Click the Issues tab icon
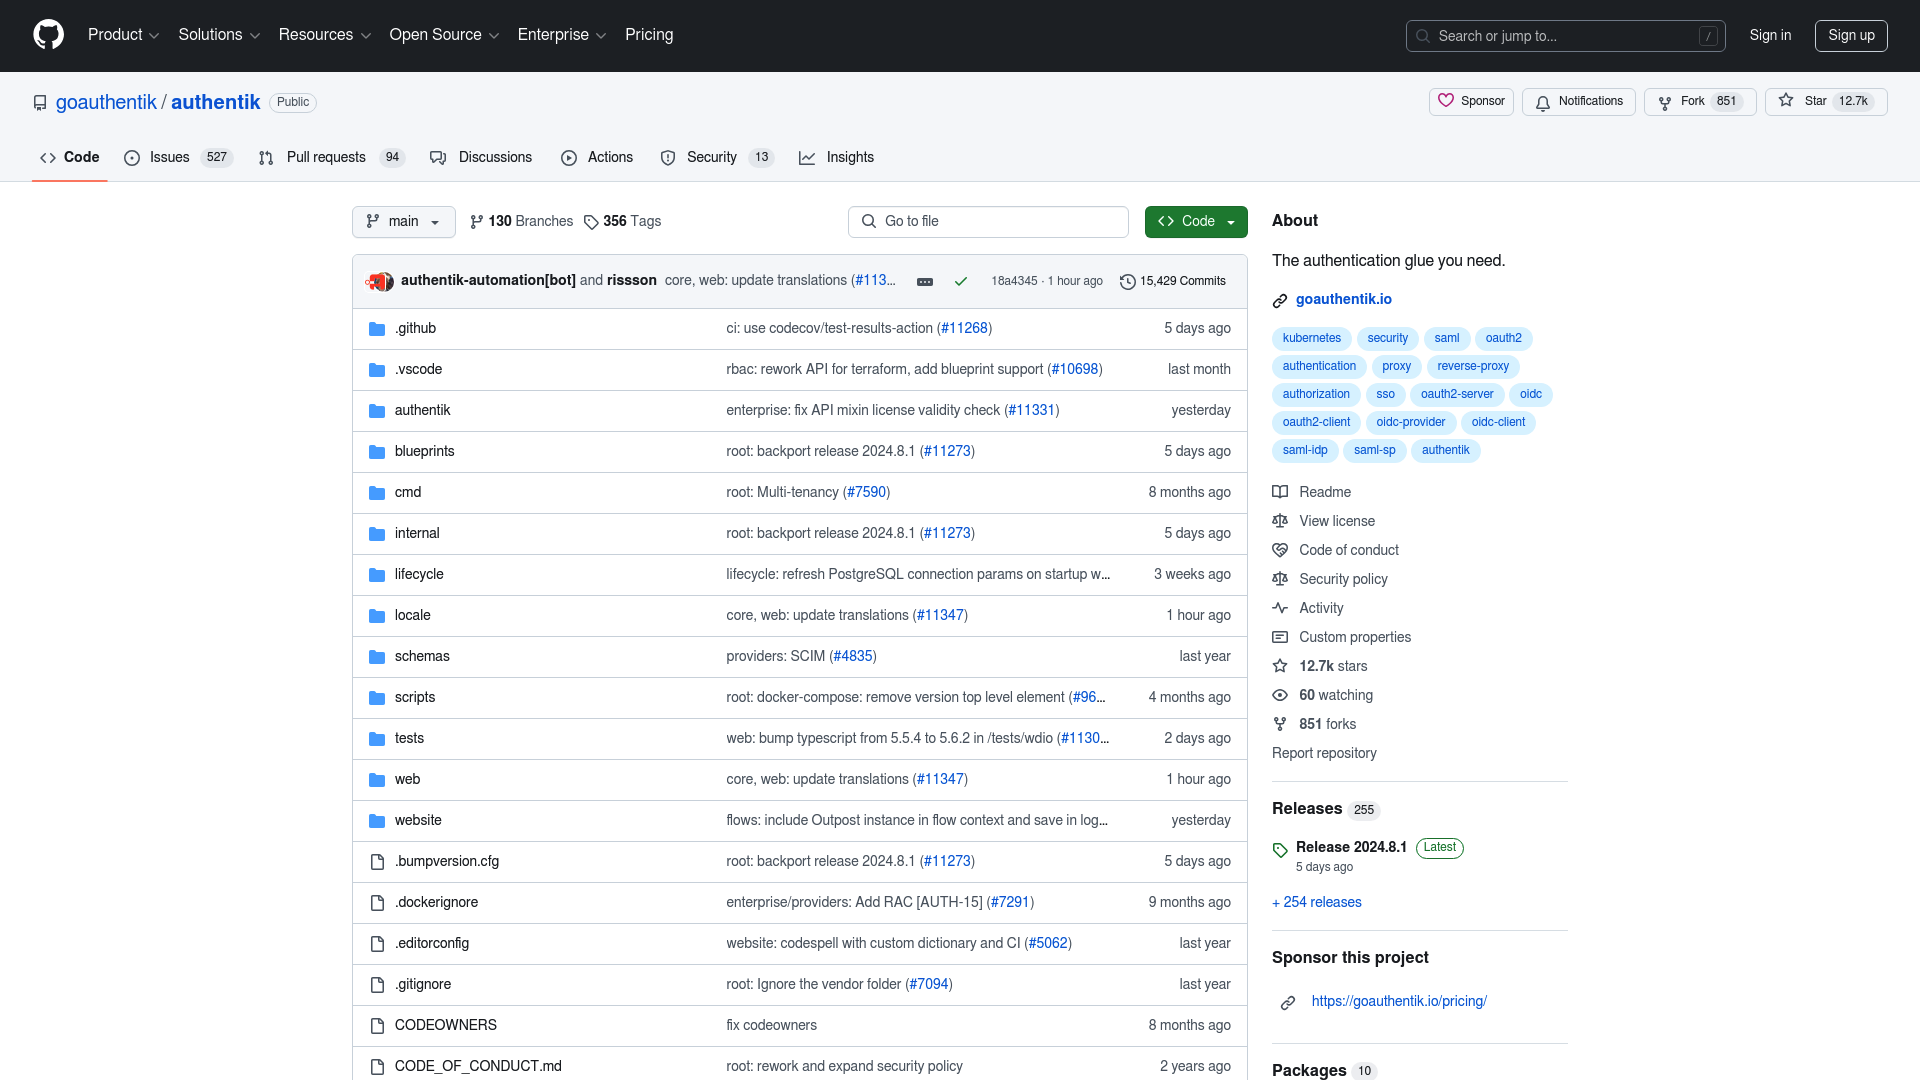1920x1080 pixels. coord(133,157)
